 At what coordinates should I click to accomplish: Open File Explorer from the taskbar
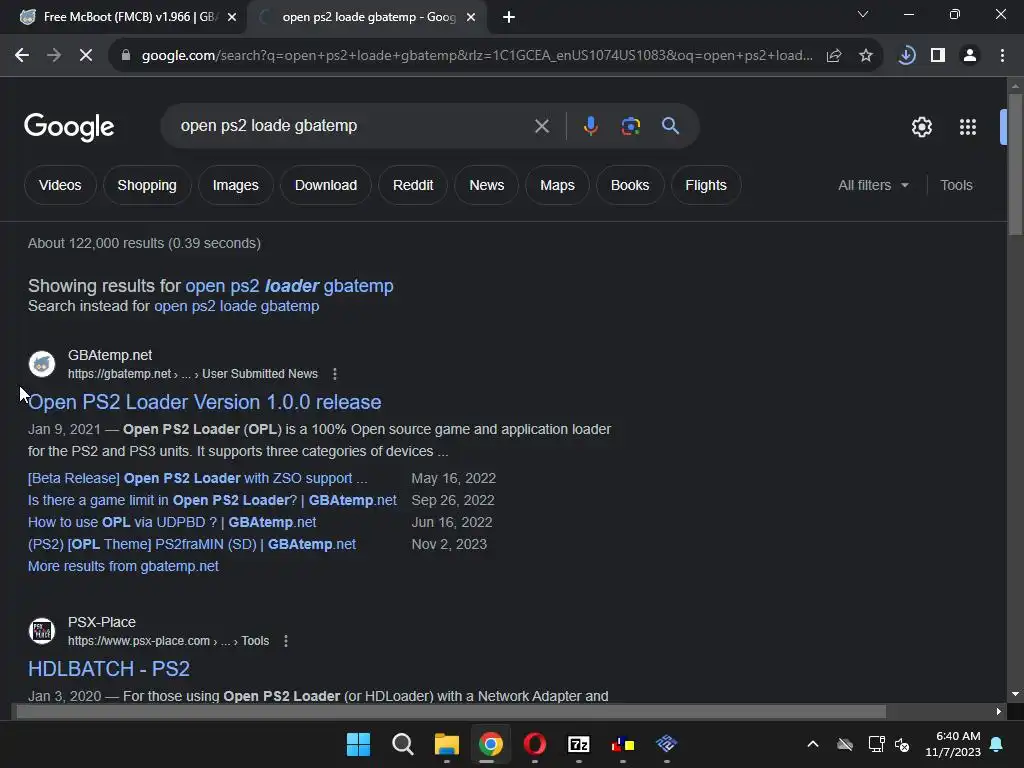[447, 744]
